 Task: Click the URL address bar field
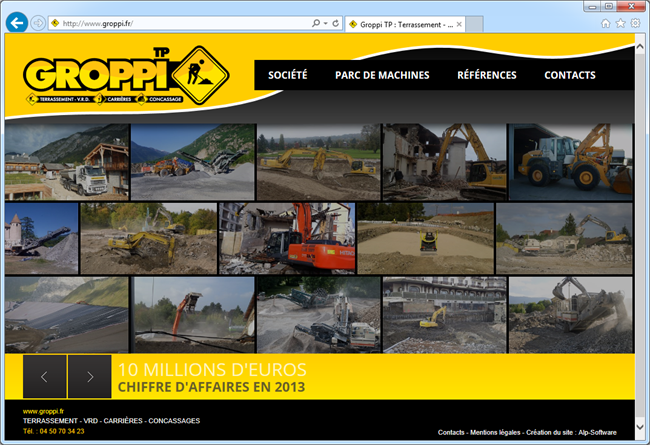[180, 22]
